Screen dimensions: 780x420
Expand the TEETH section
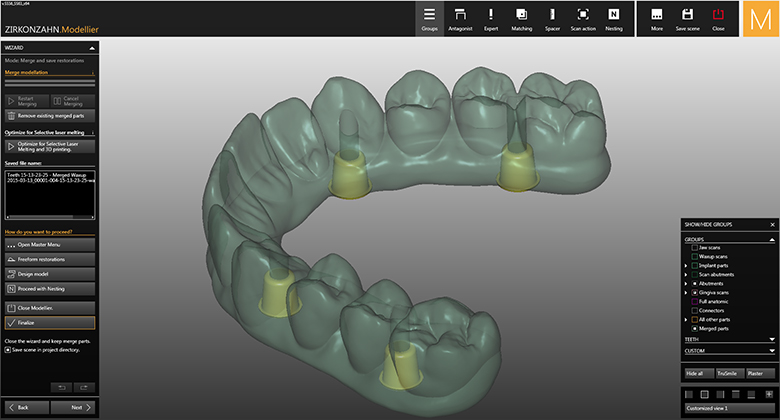pyautogui.click(x=772, y=340)
